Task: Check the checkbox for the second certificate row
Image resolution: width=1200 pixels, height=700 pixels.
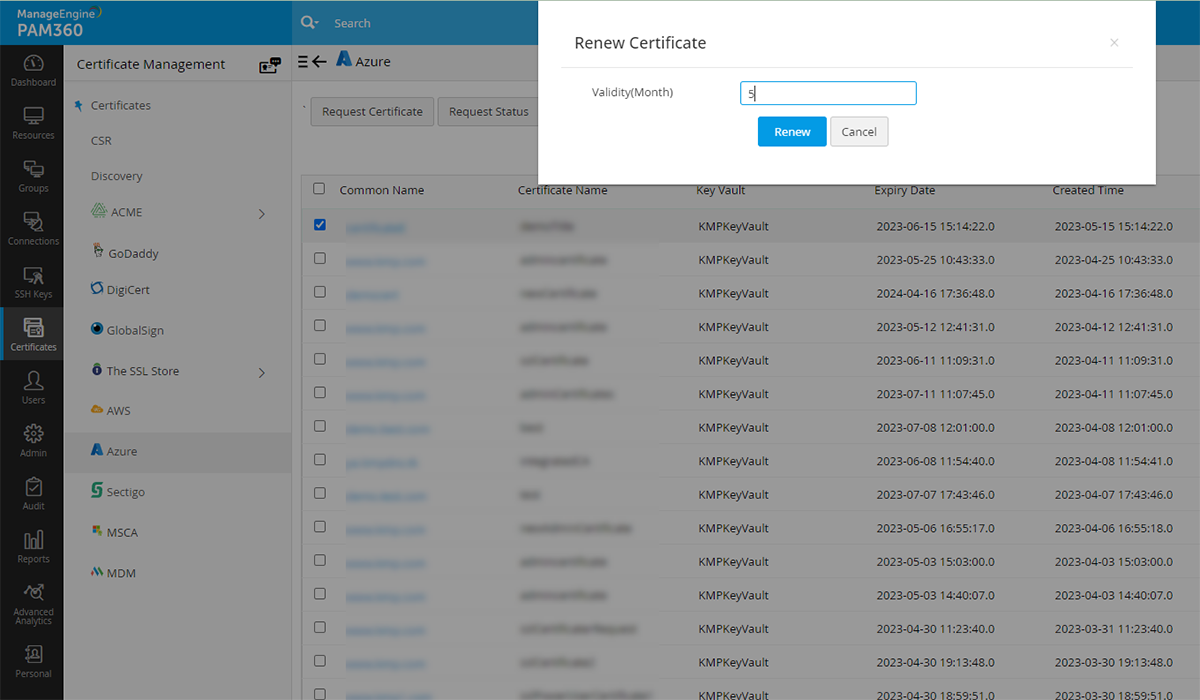Action: click(320, 258)
